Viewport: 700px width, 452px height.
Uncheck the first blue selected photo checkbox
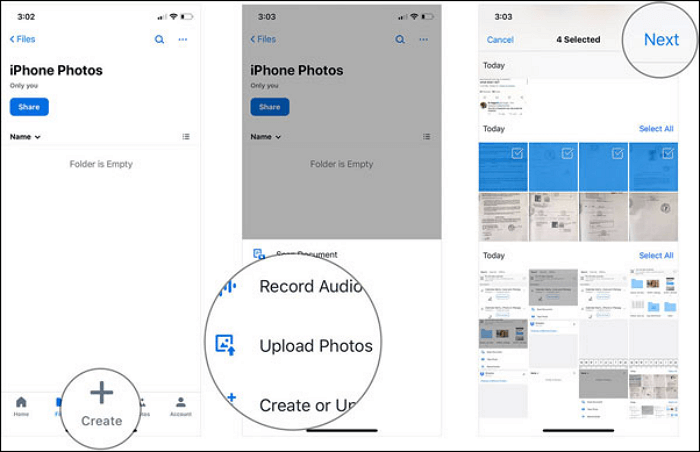517,154
